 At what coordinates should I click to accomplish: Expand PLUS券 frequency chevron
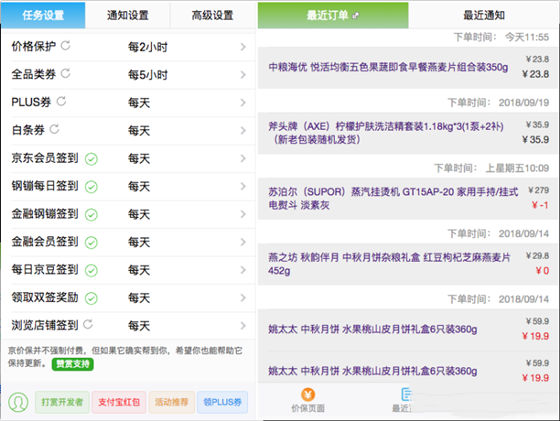[243, 102]
